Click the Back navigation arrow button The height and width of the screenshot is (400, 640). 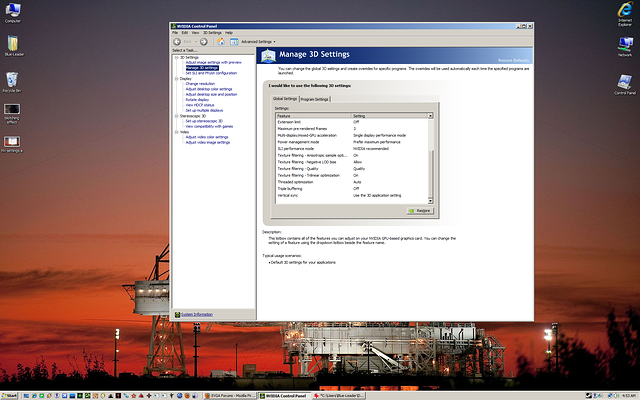[x=178, y=41]
